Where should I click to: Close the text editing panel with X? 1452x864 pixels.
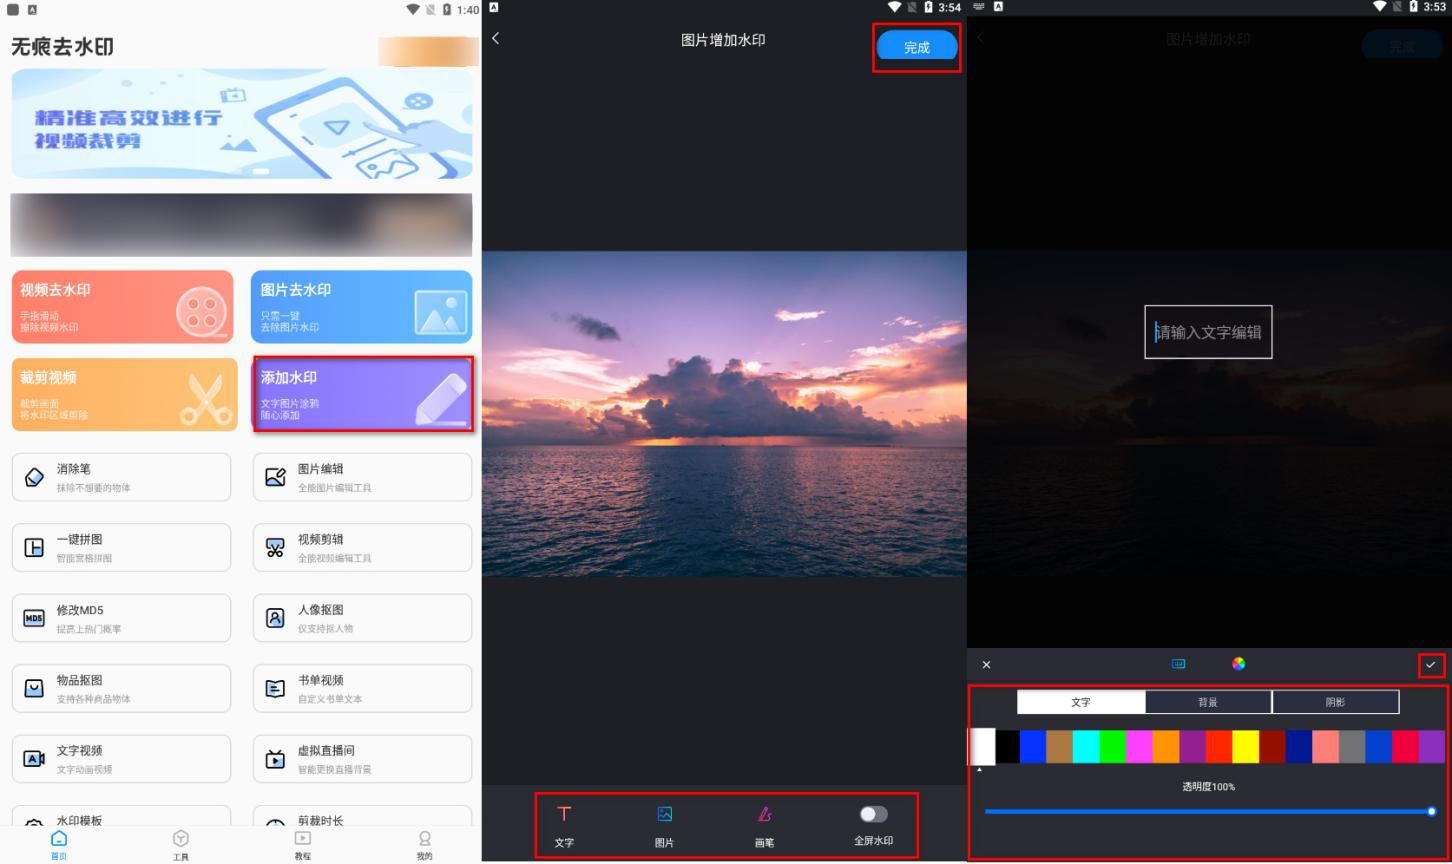[x=986, y=665]
